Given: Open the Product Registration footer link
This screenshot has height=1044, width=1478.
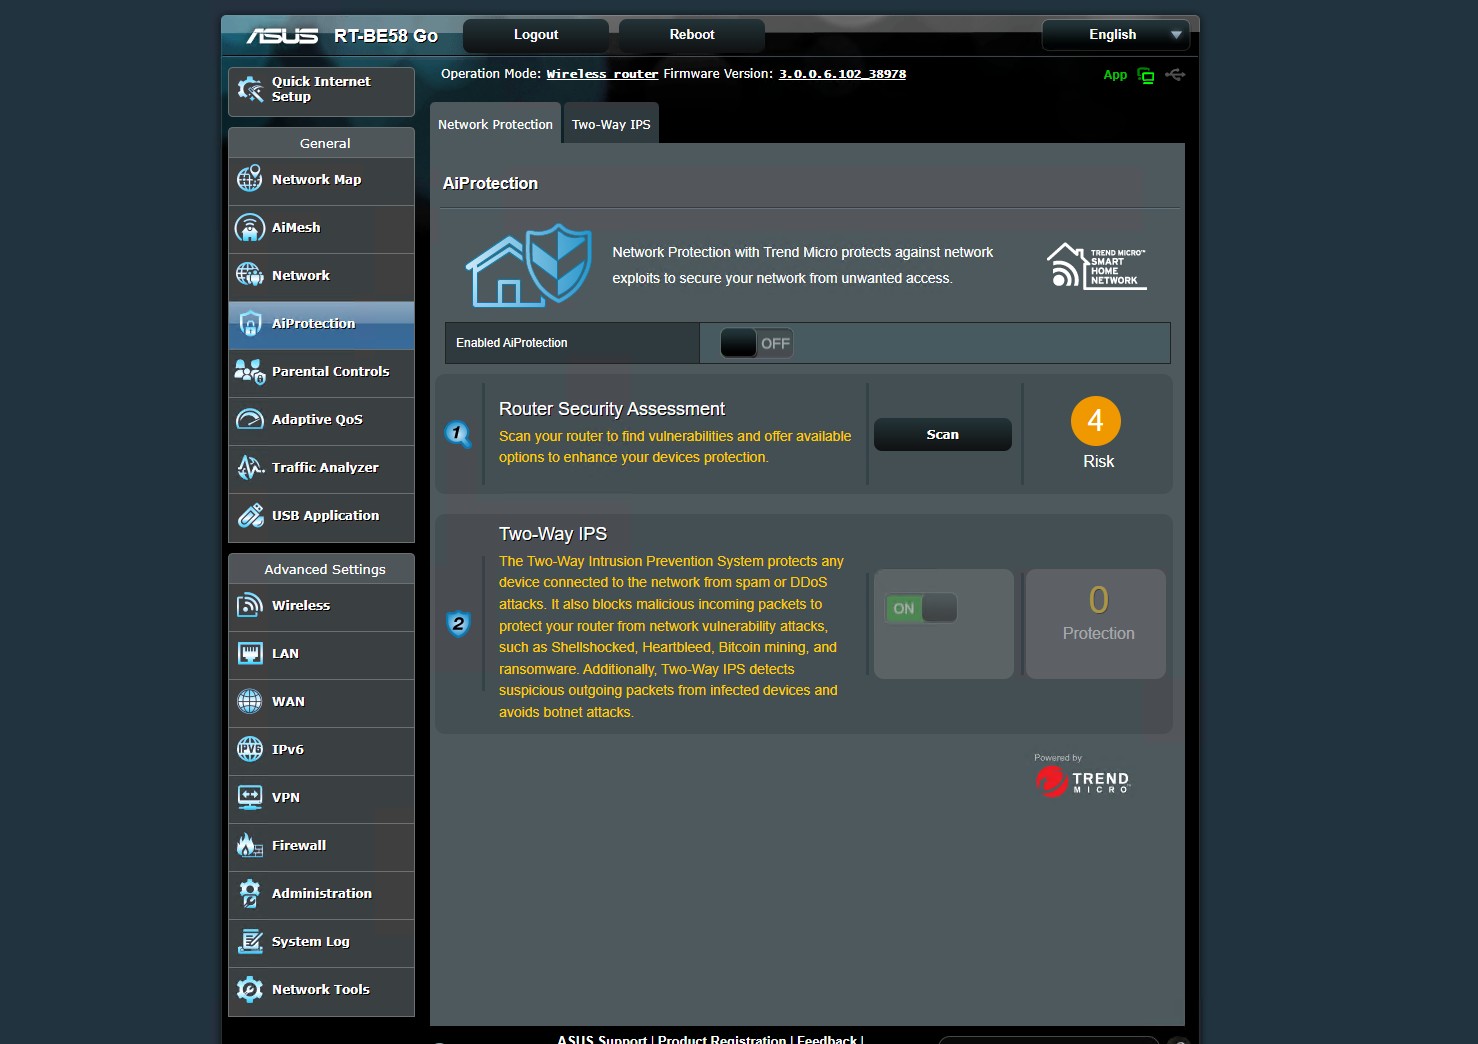Looking at the screenshot, I should tap(722, 1039).
